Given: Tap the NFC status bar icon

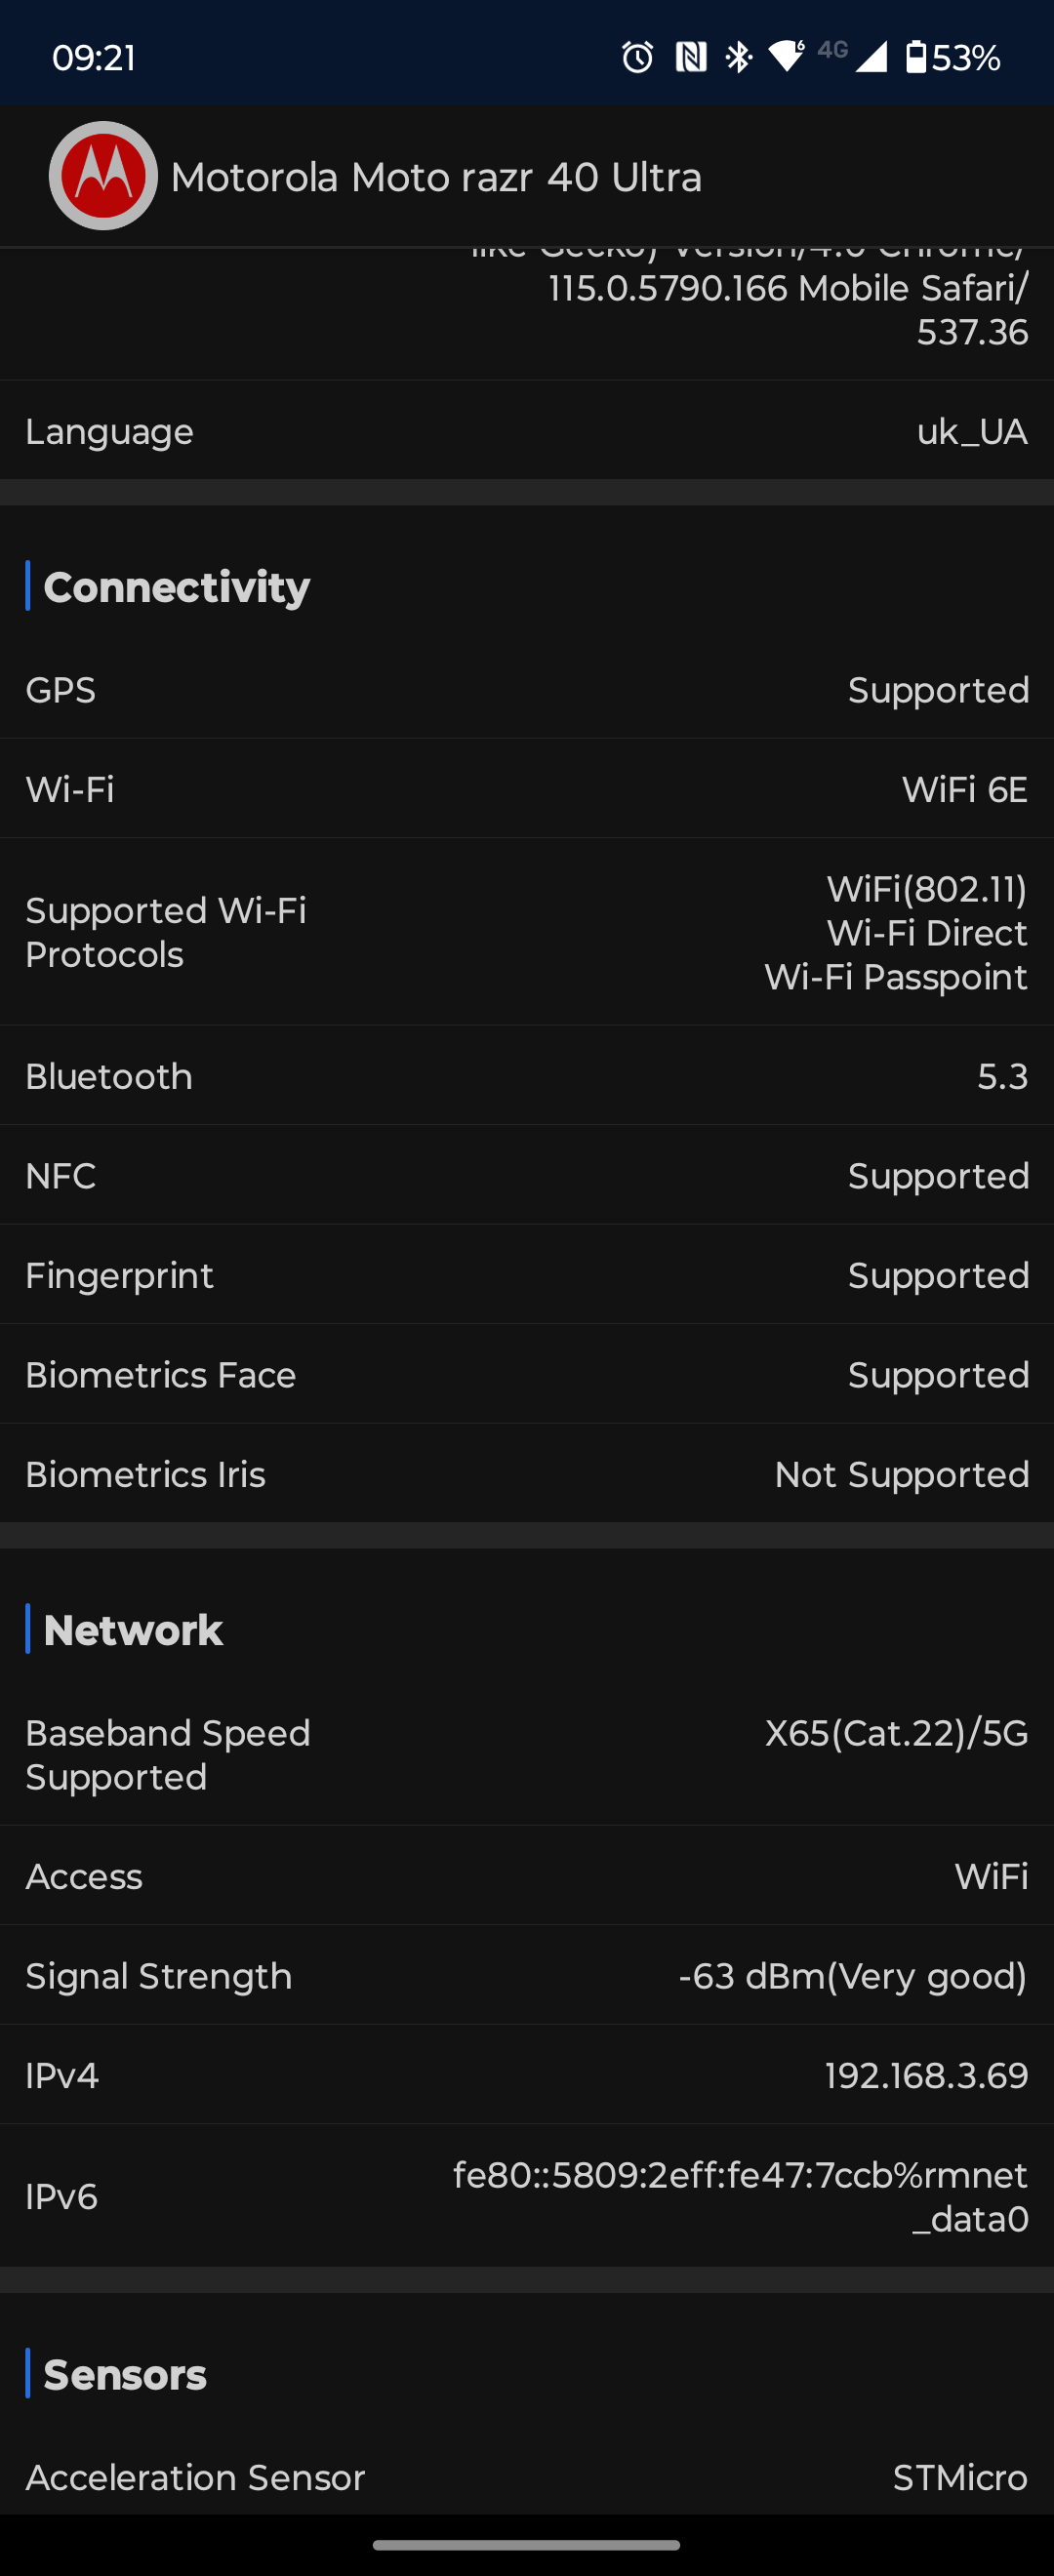Looking at the screenshot, I should [690, 57].
